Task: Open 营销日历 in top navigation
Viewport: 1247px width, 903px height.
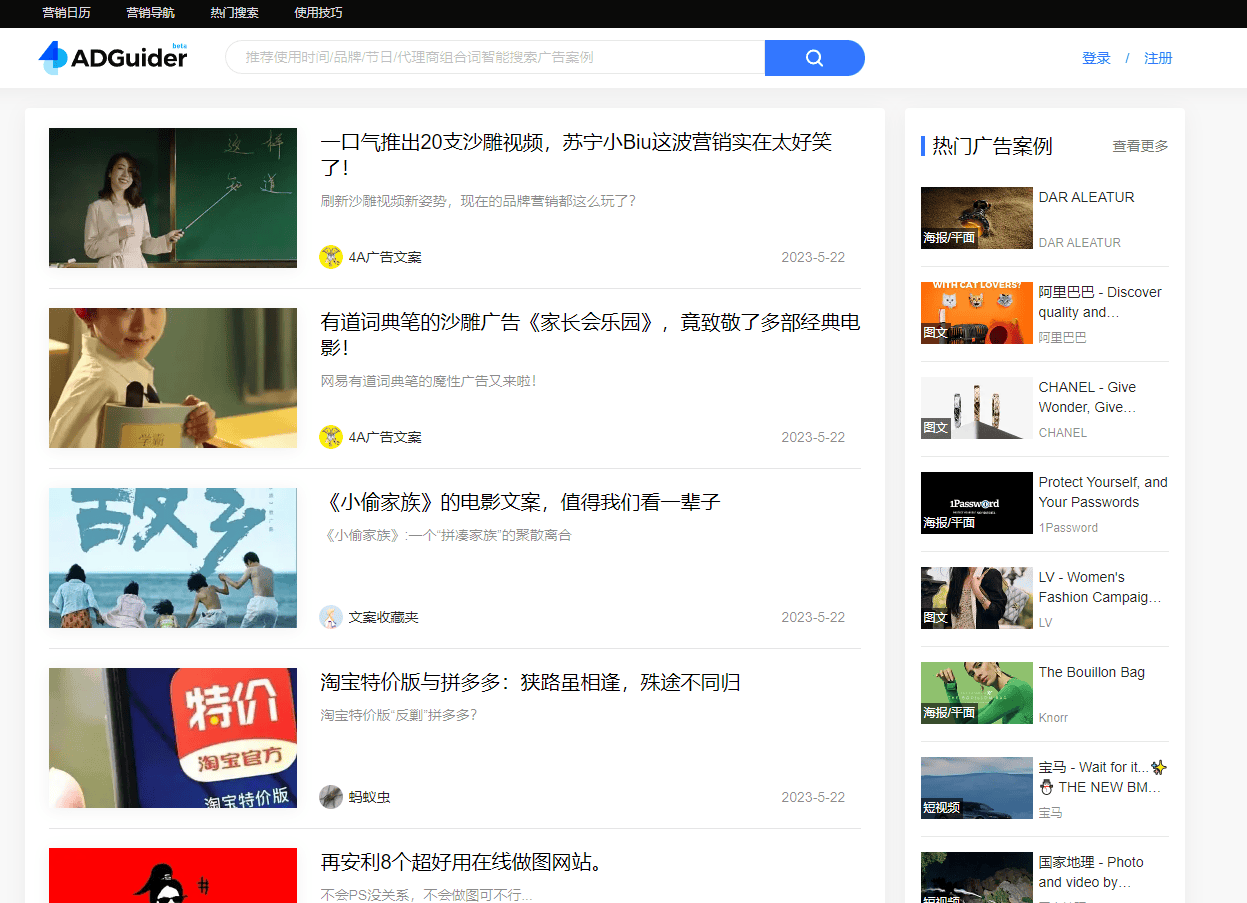Action: tap(66, 13)
